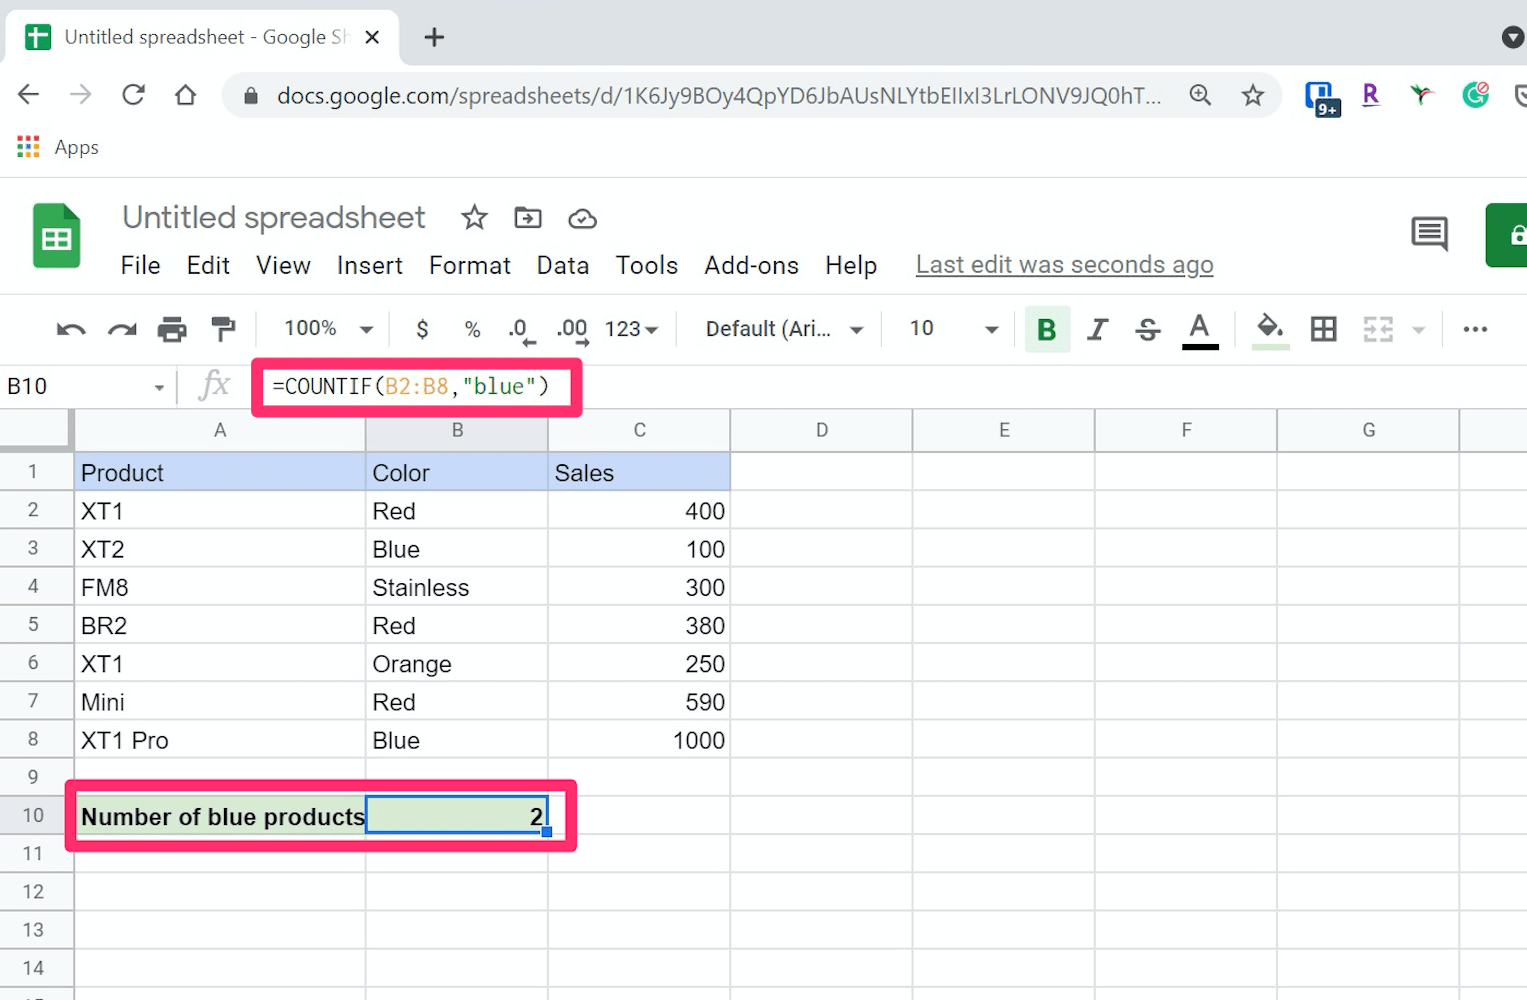Click into the formula bar COUNTIF text

[x=411, y=387]
